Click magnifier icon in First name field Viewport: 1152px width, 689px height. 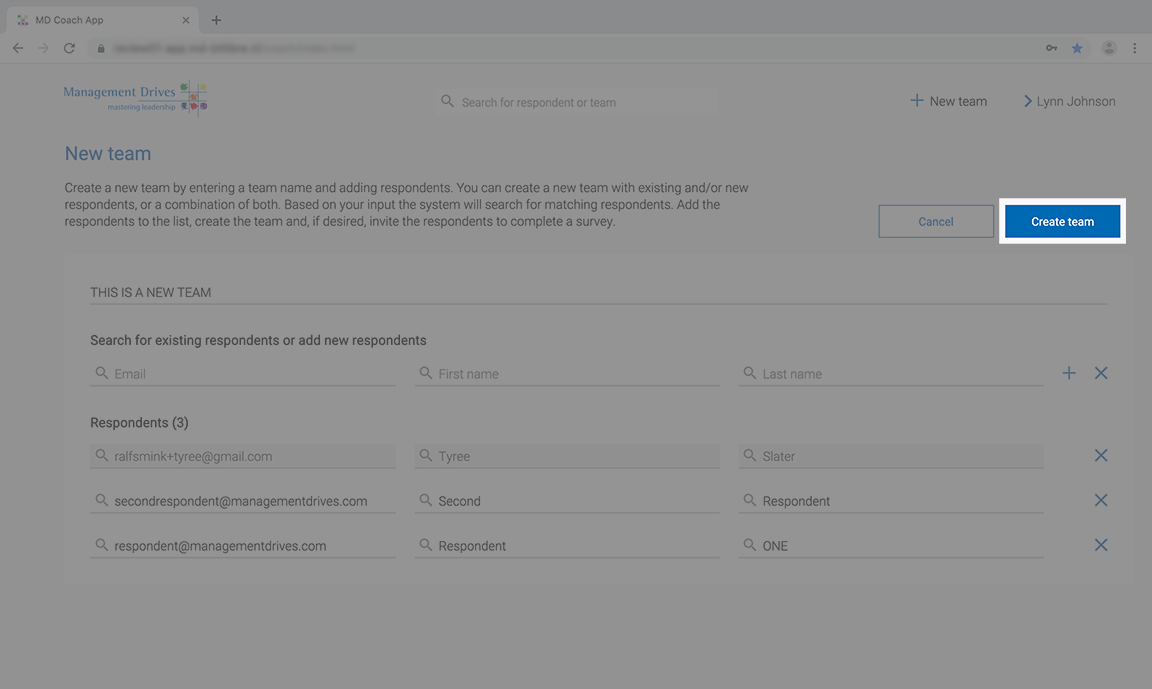pos(425,373)
